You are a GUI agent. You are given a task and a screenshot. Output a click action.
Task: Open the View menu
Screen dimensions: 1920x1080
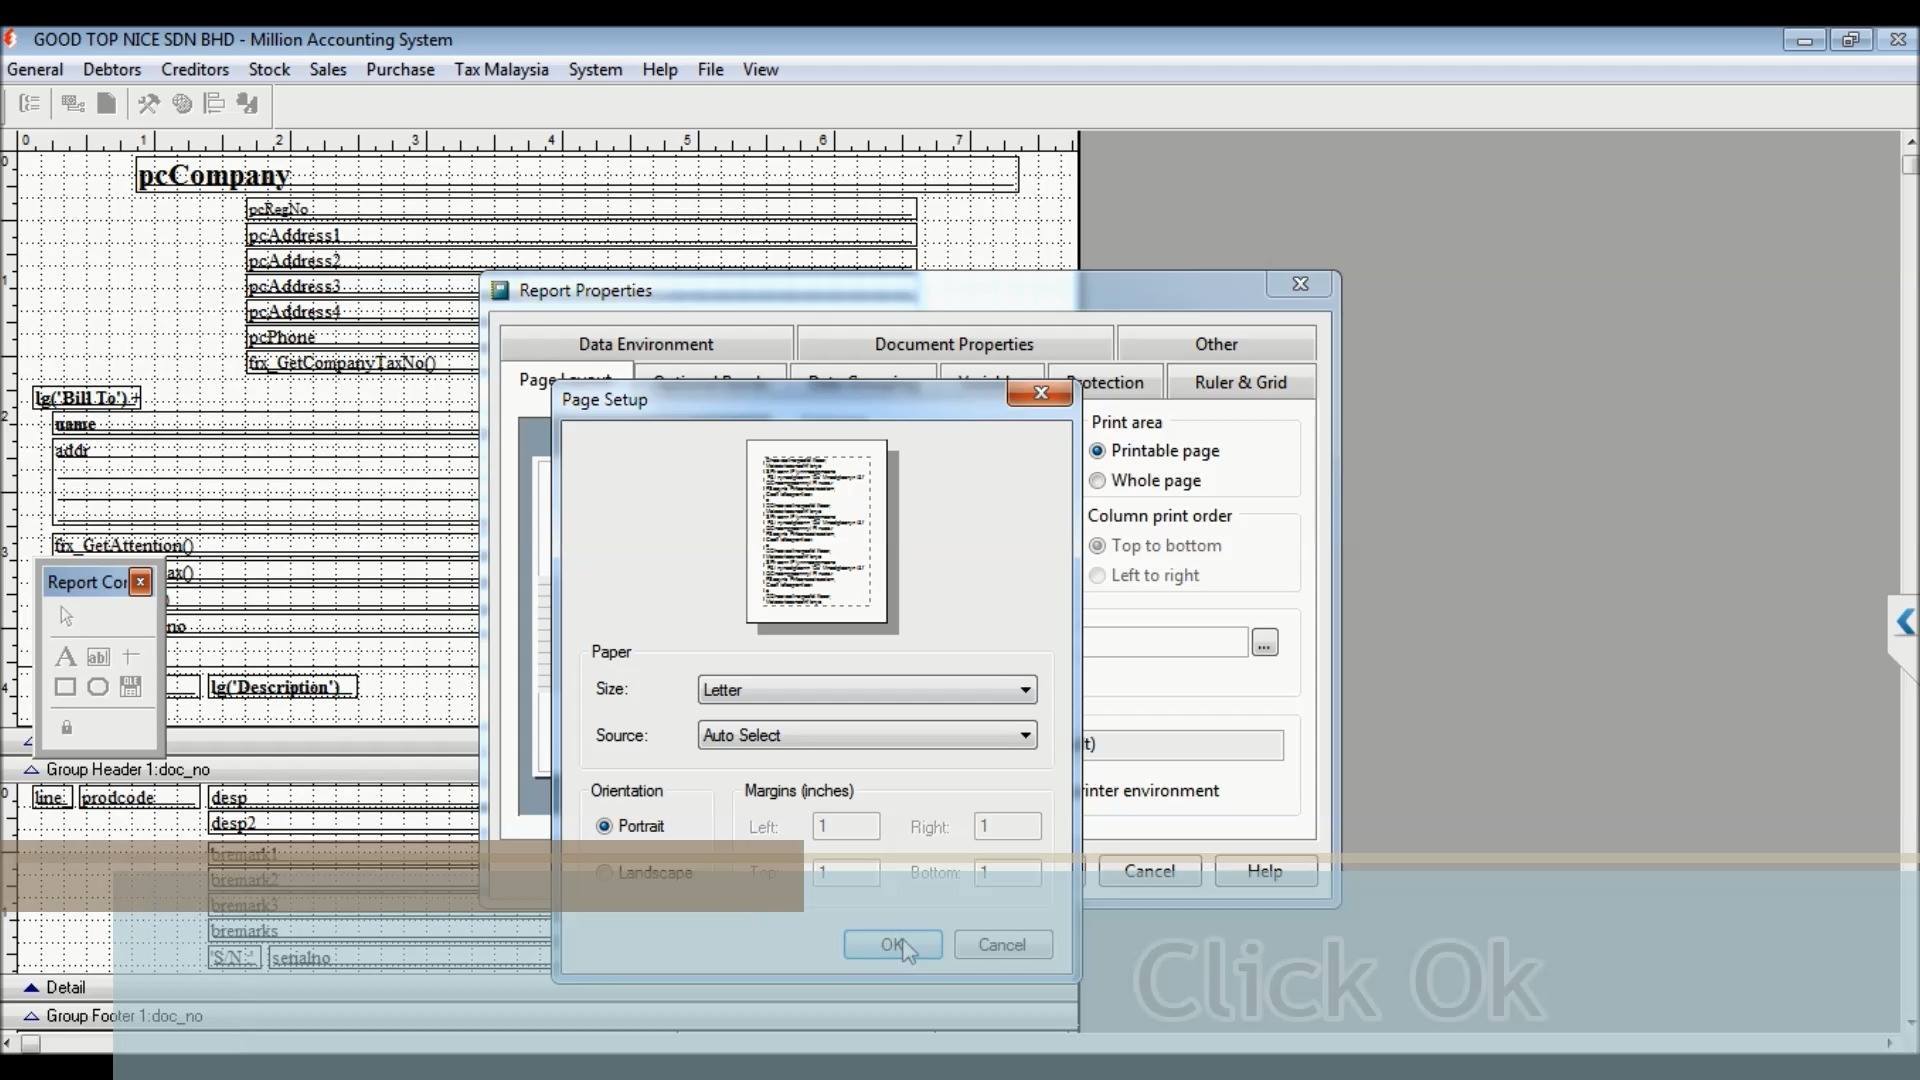pos(760,69)
